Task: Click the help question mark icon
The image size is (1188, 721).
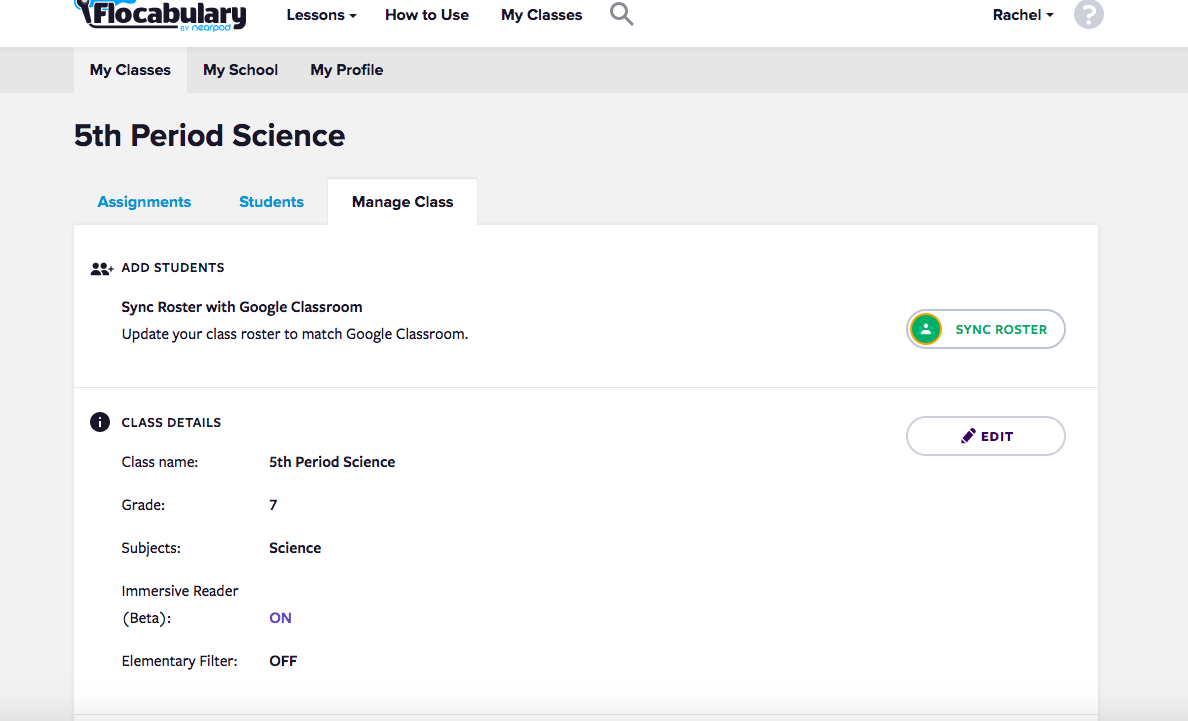Action: point(1088,15)
